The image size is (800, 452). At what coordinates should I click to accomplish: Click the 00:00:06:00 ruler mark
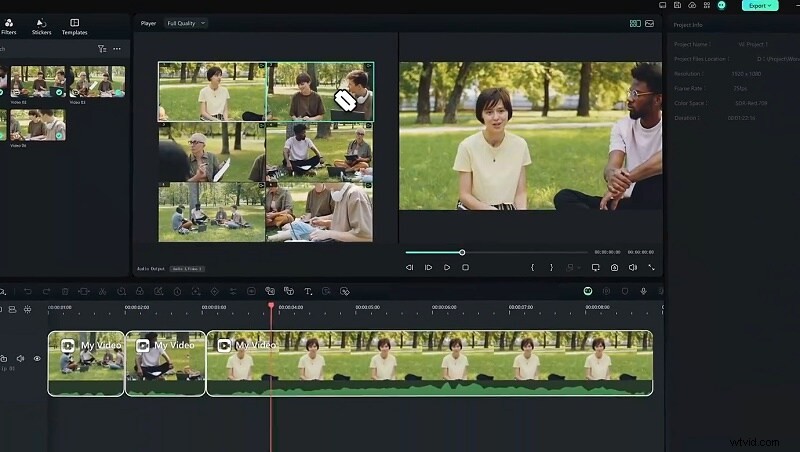tap(444, 307)
